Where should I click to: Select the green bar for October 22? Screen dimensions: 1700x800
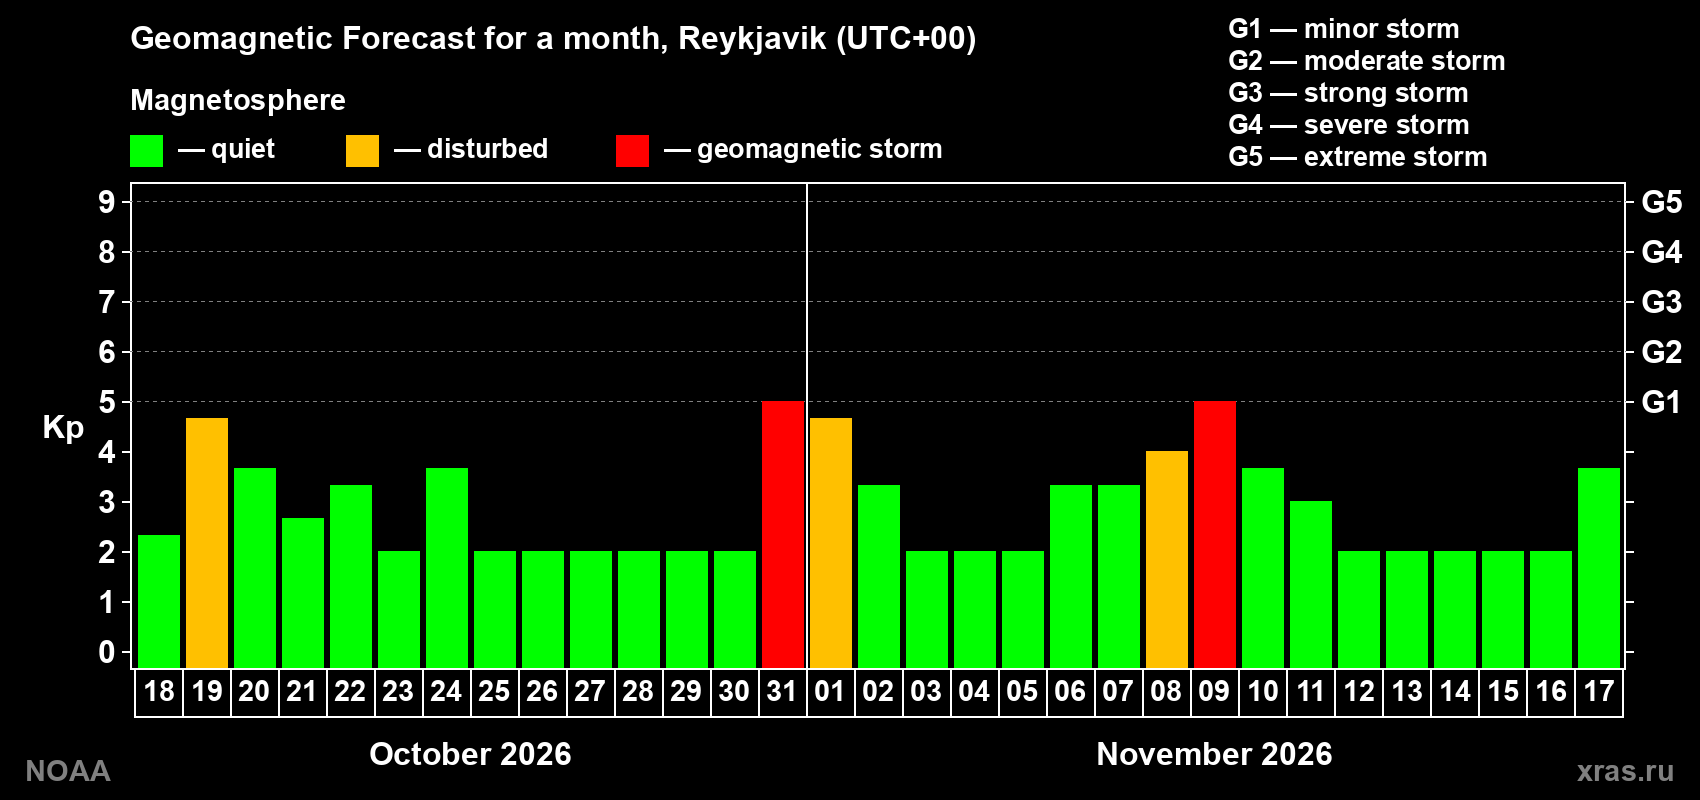coord(351,577)
